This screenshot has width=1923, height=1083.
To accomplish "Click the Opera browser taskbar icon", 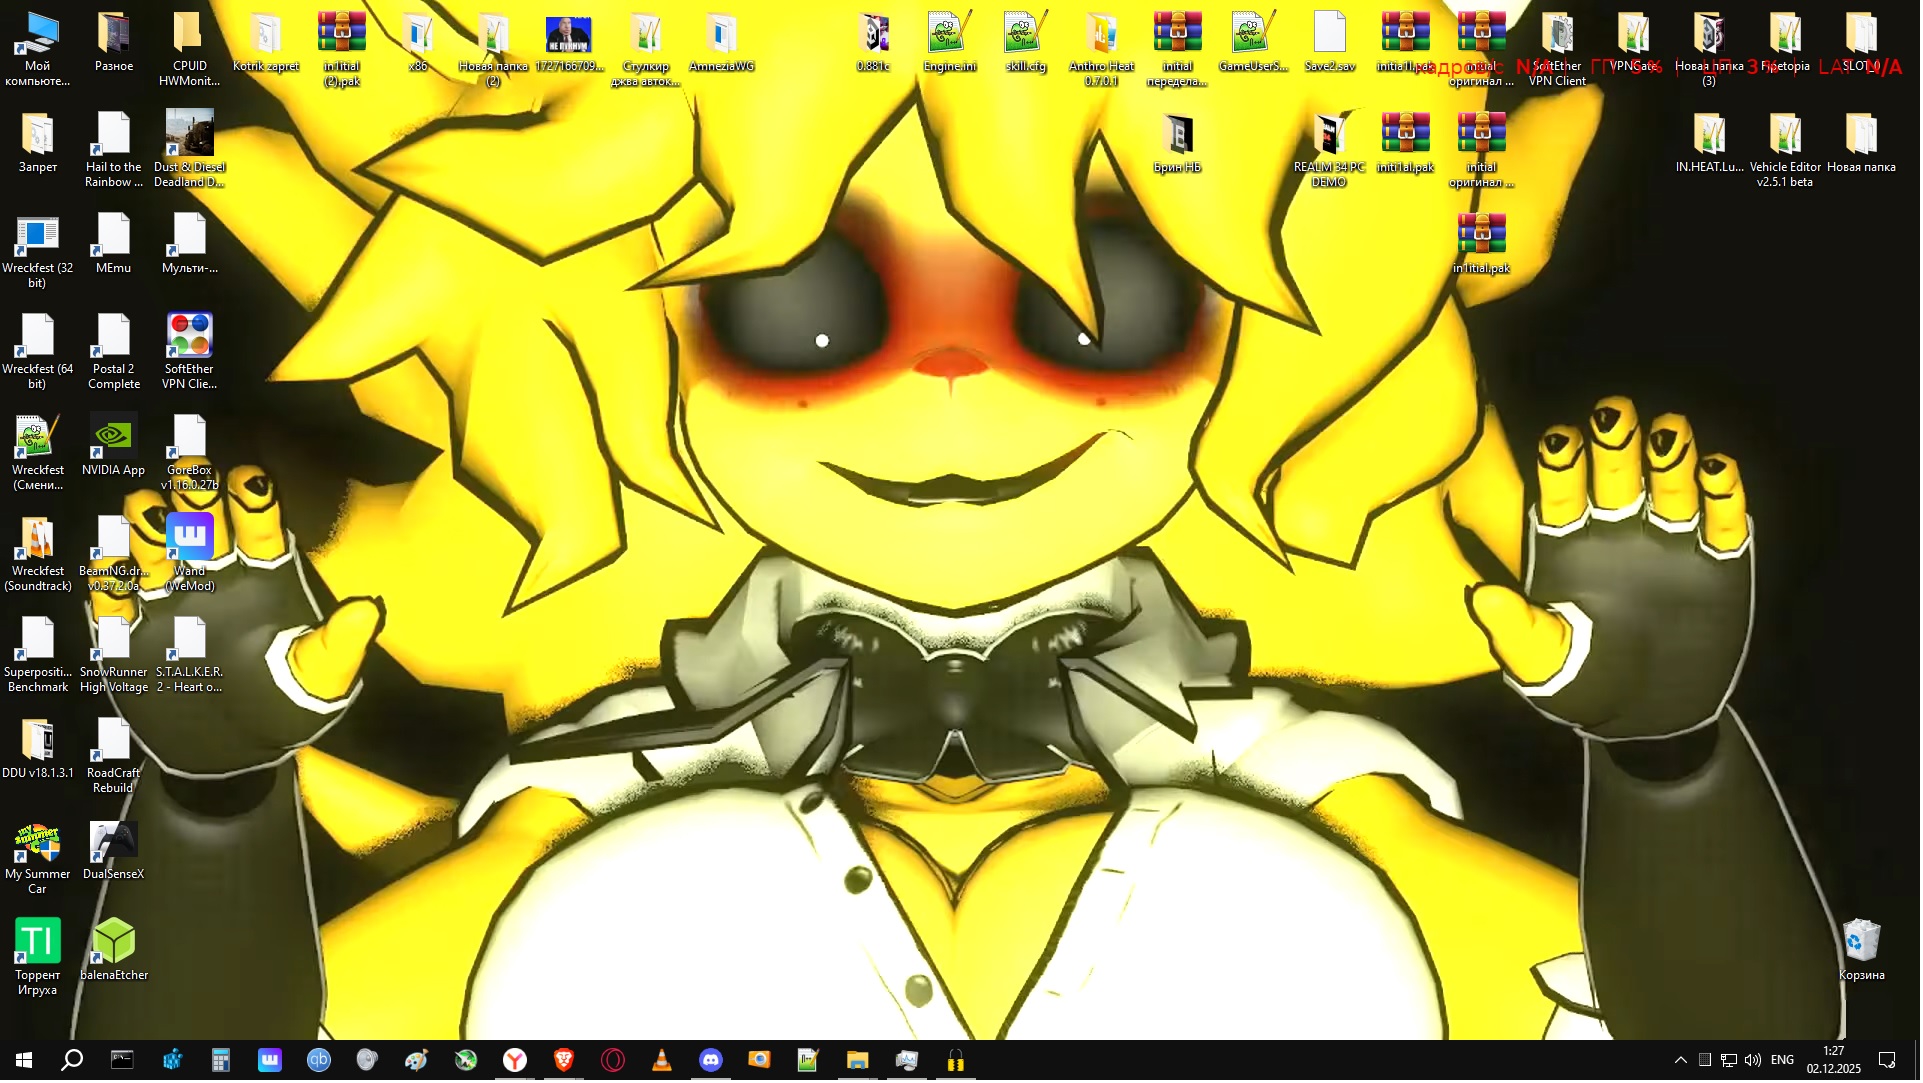I will tap(613, 1062).
